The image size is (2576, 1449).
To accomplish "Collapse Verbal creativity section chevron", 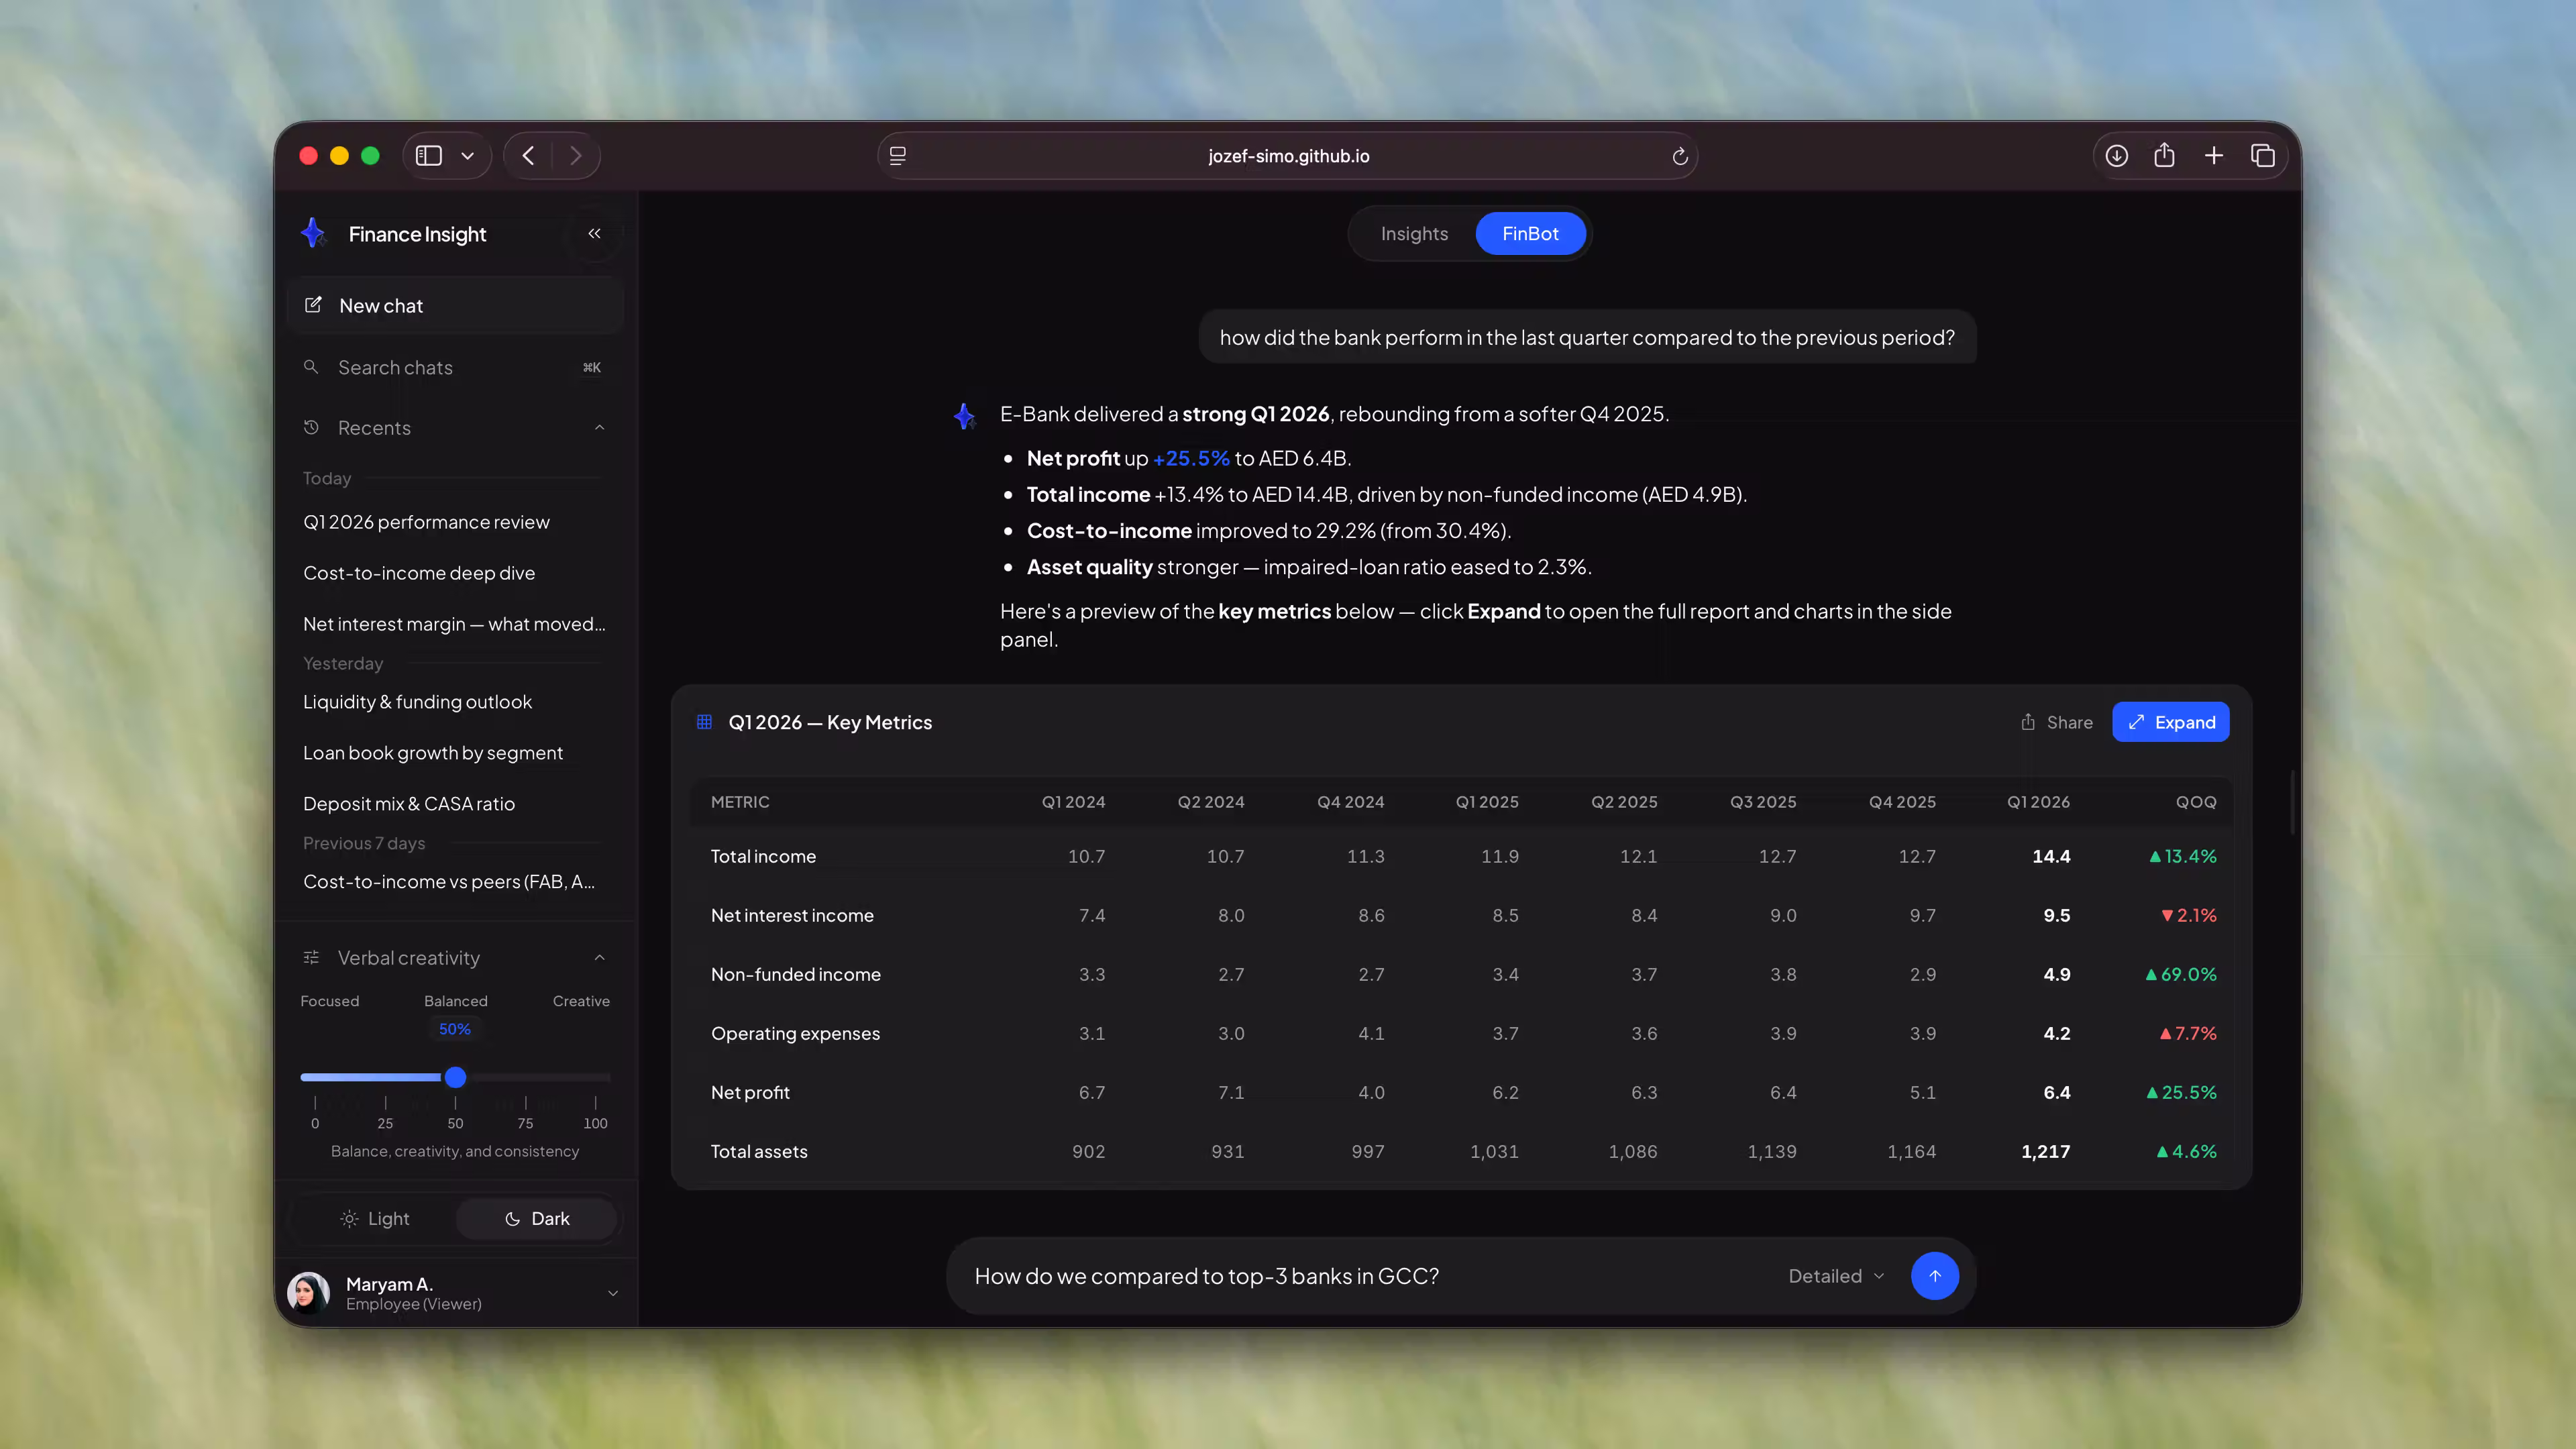I will 599,957.
